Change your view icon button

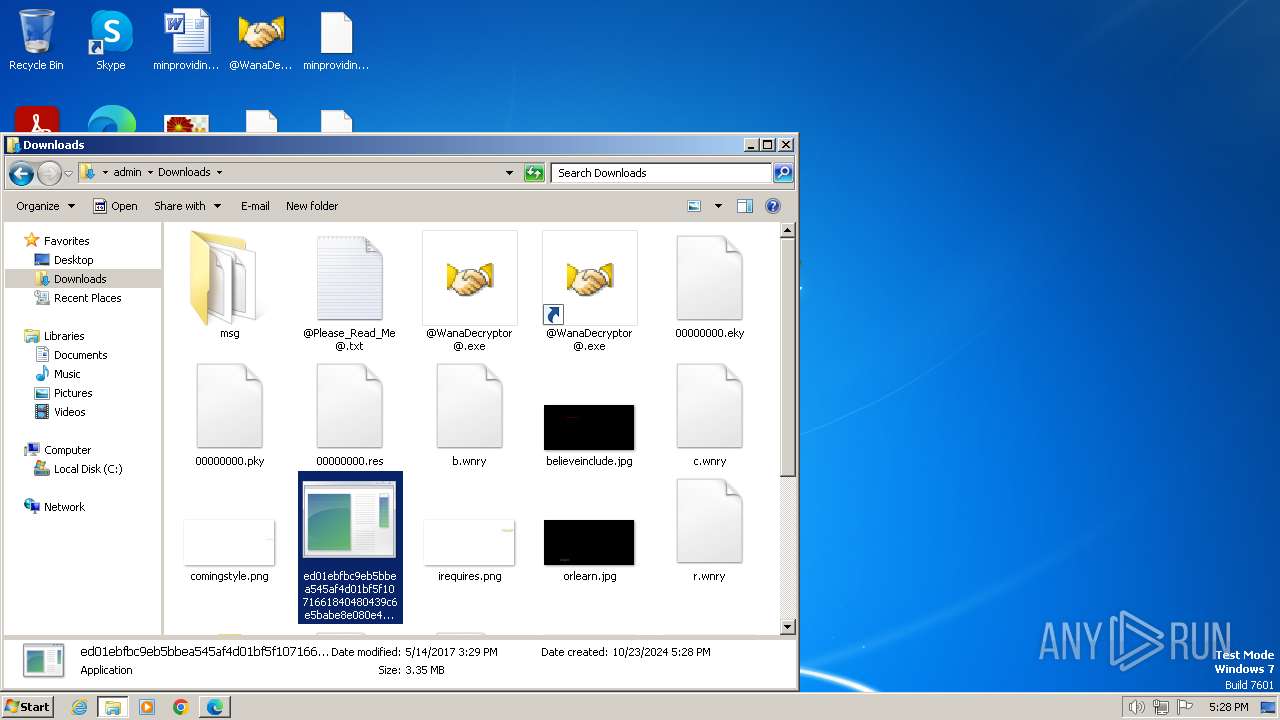point(694,206)
